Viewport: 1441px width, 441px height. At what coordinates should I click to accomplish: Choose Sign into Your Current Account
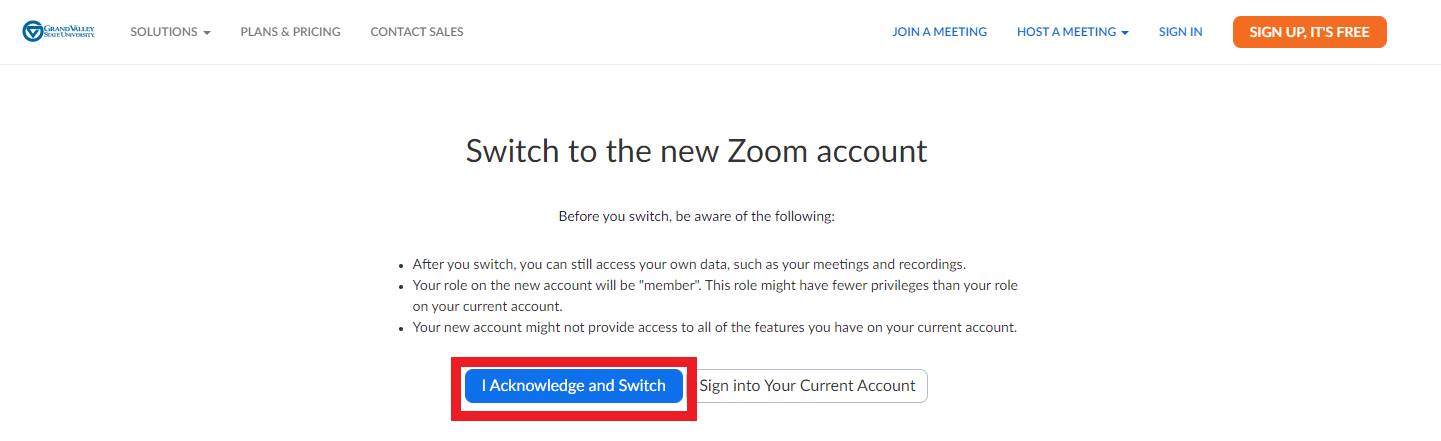pyautogui.click(x=807, y=386)
